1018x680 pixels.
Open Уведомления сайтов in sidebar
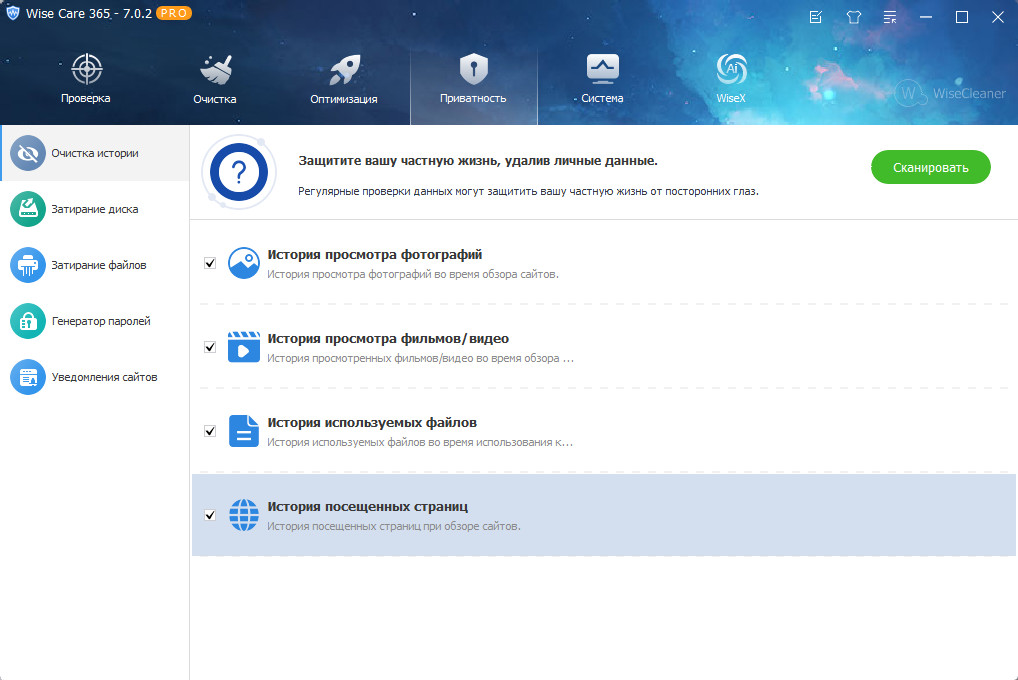(x=95, y=377)
